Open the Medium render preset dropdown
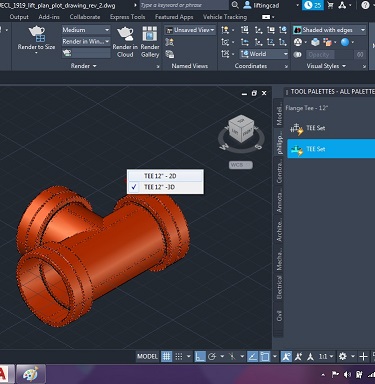 click(x=86, y=30)
